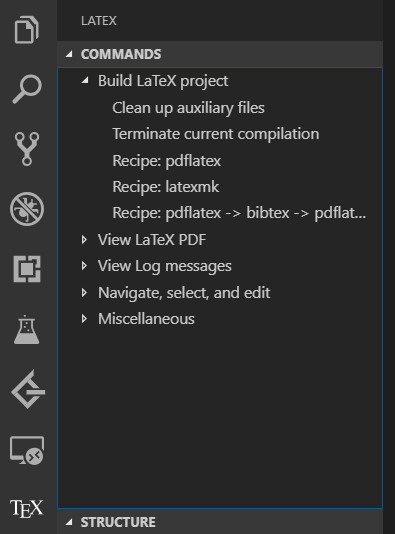Open the Debug bug icon
The image size is (395, 534).
27,209
